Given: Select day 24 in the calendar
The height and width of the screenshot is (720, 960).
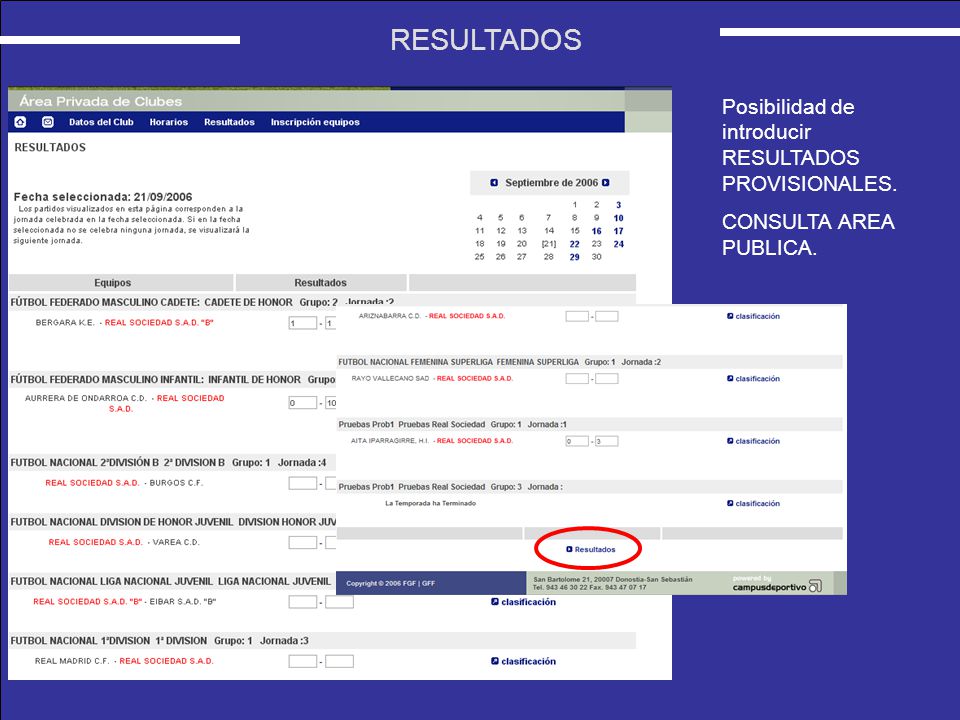Looking at the screenshot, I should [618, 244].
